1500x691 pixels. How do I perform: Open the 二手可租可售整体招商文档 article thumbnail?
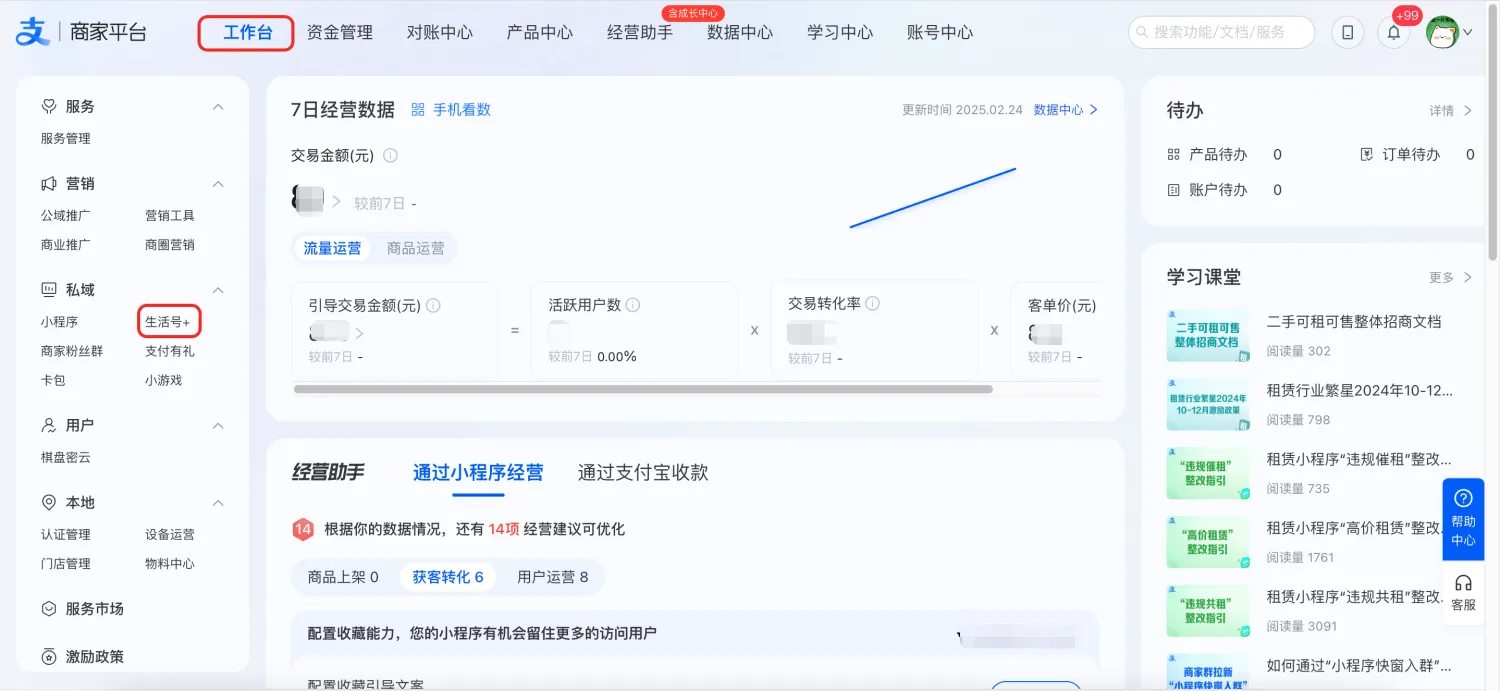(1208, 335)
